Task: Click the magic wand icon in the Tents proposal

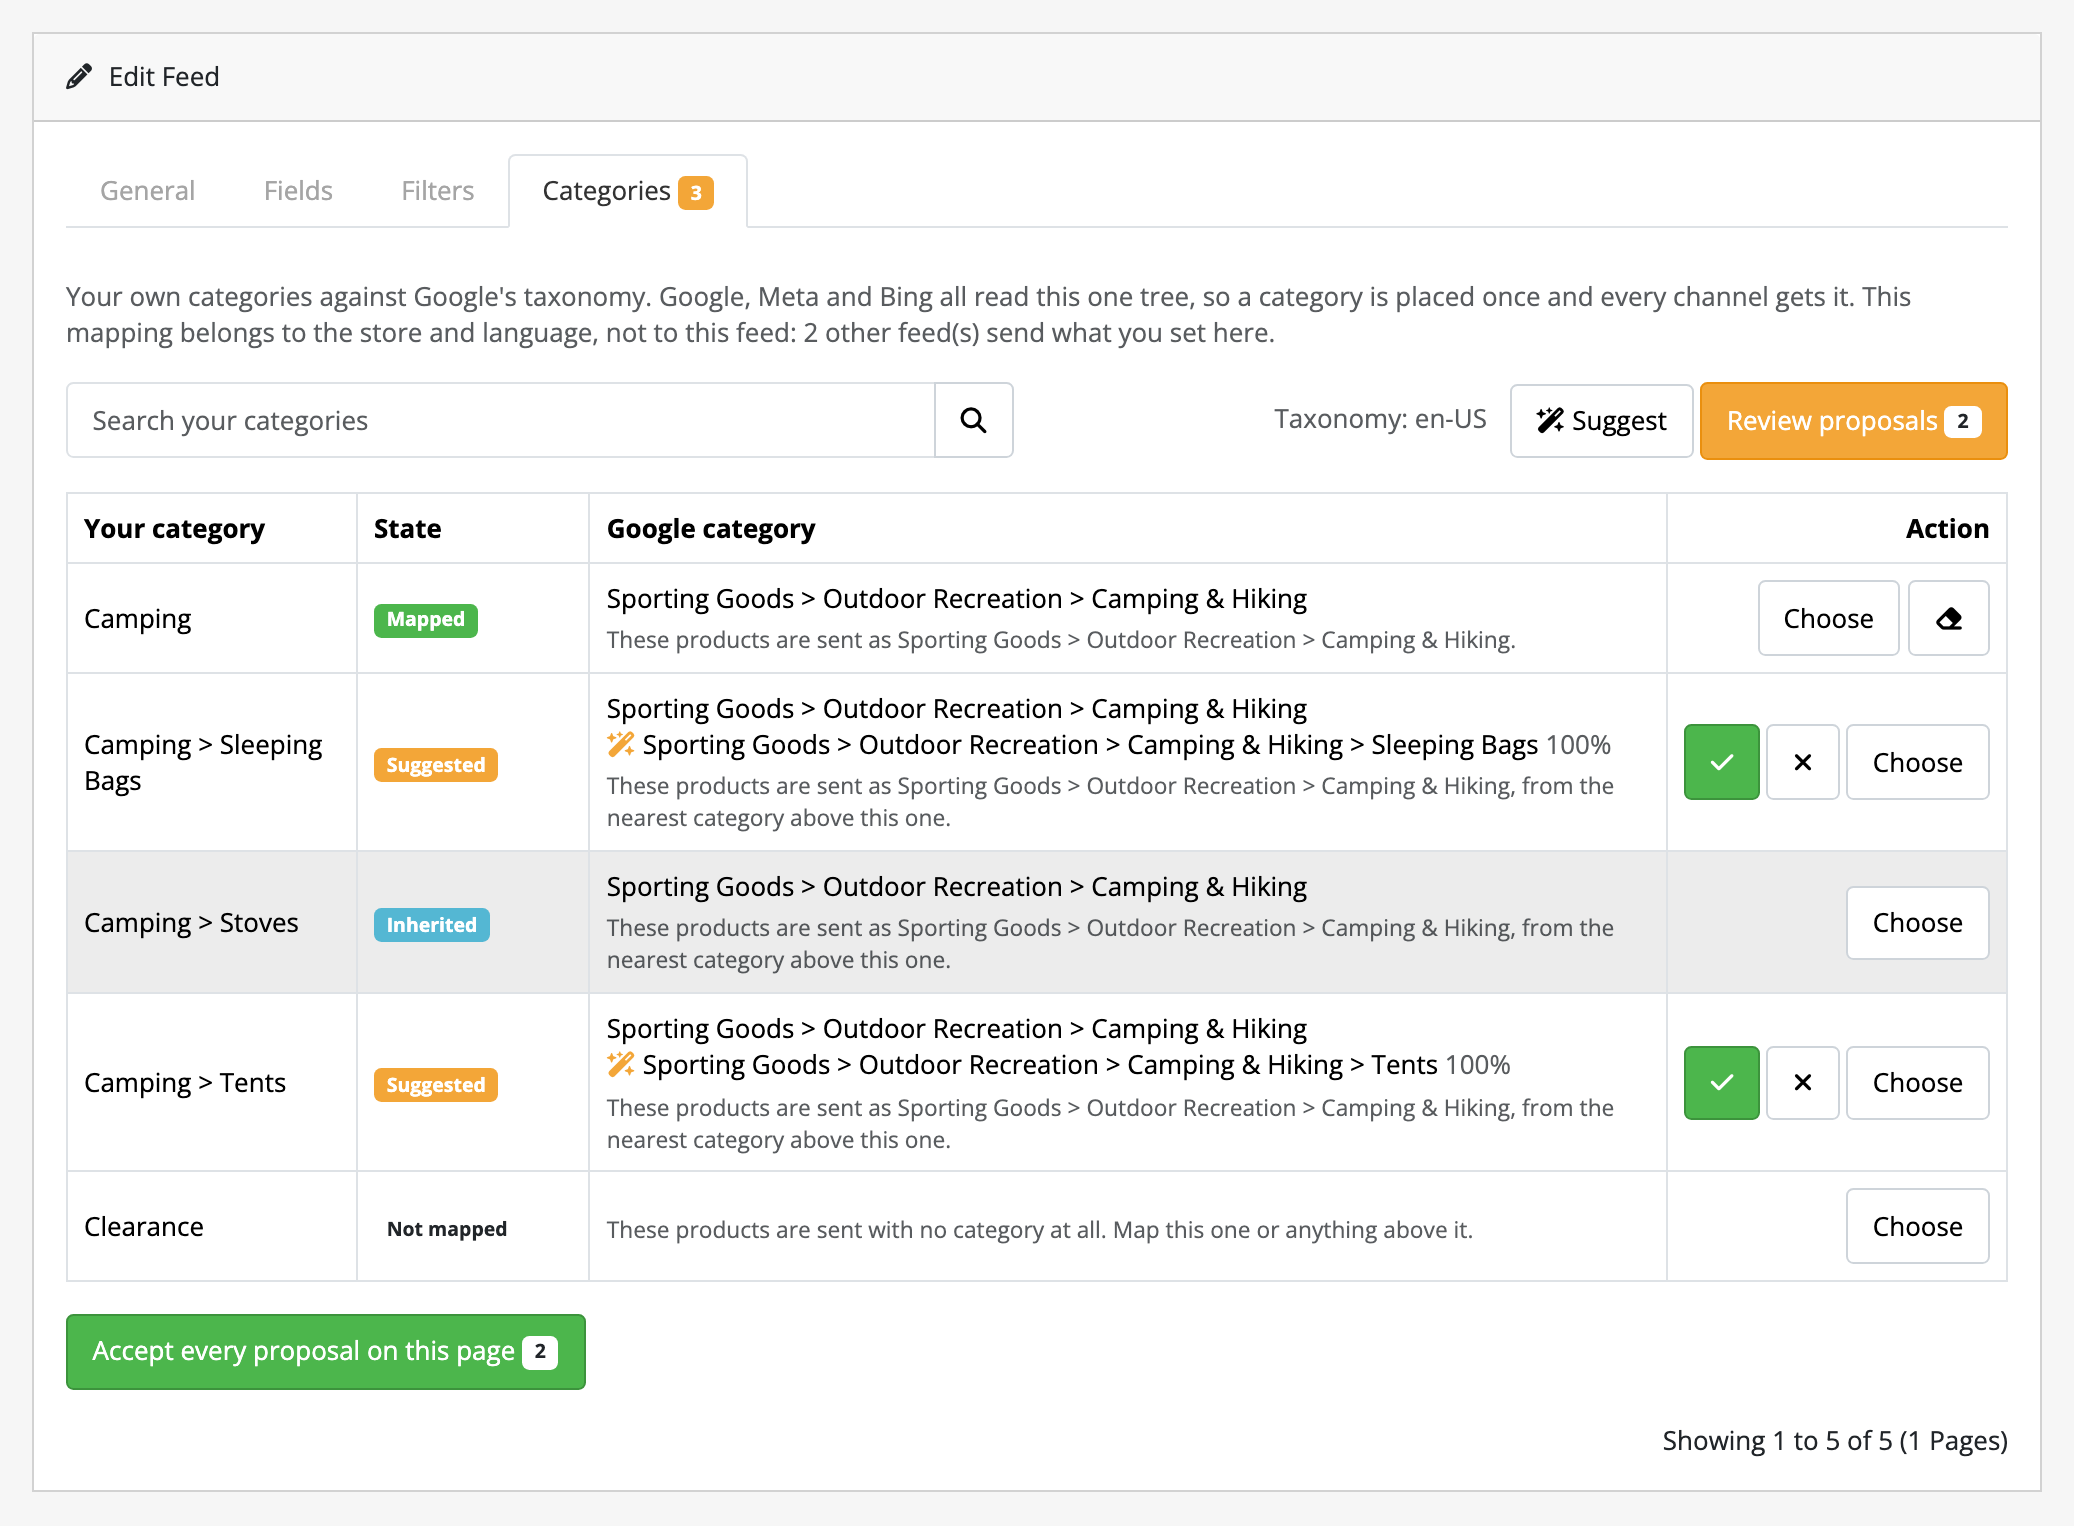Action: [620, 1064]
